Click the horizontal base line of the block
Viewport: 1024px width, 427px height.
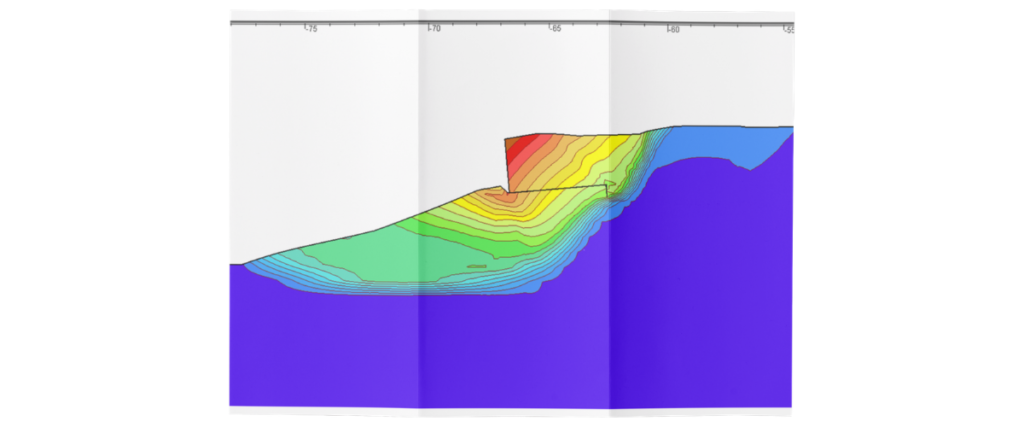click(x=557, y=189)
